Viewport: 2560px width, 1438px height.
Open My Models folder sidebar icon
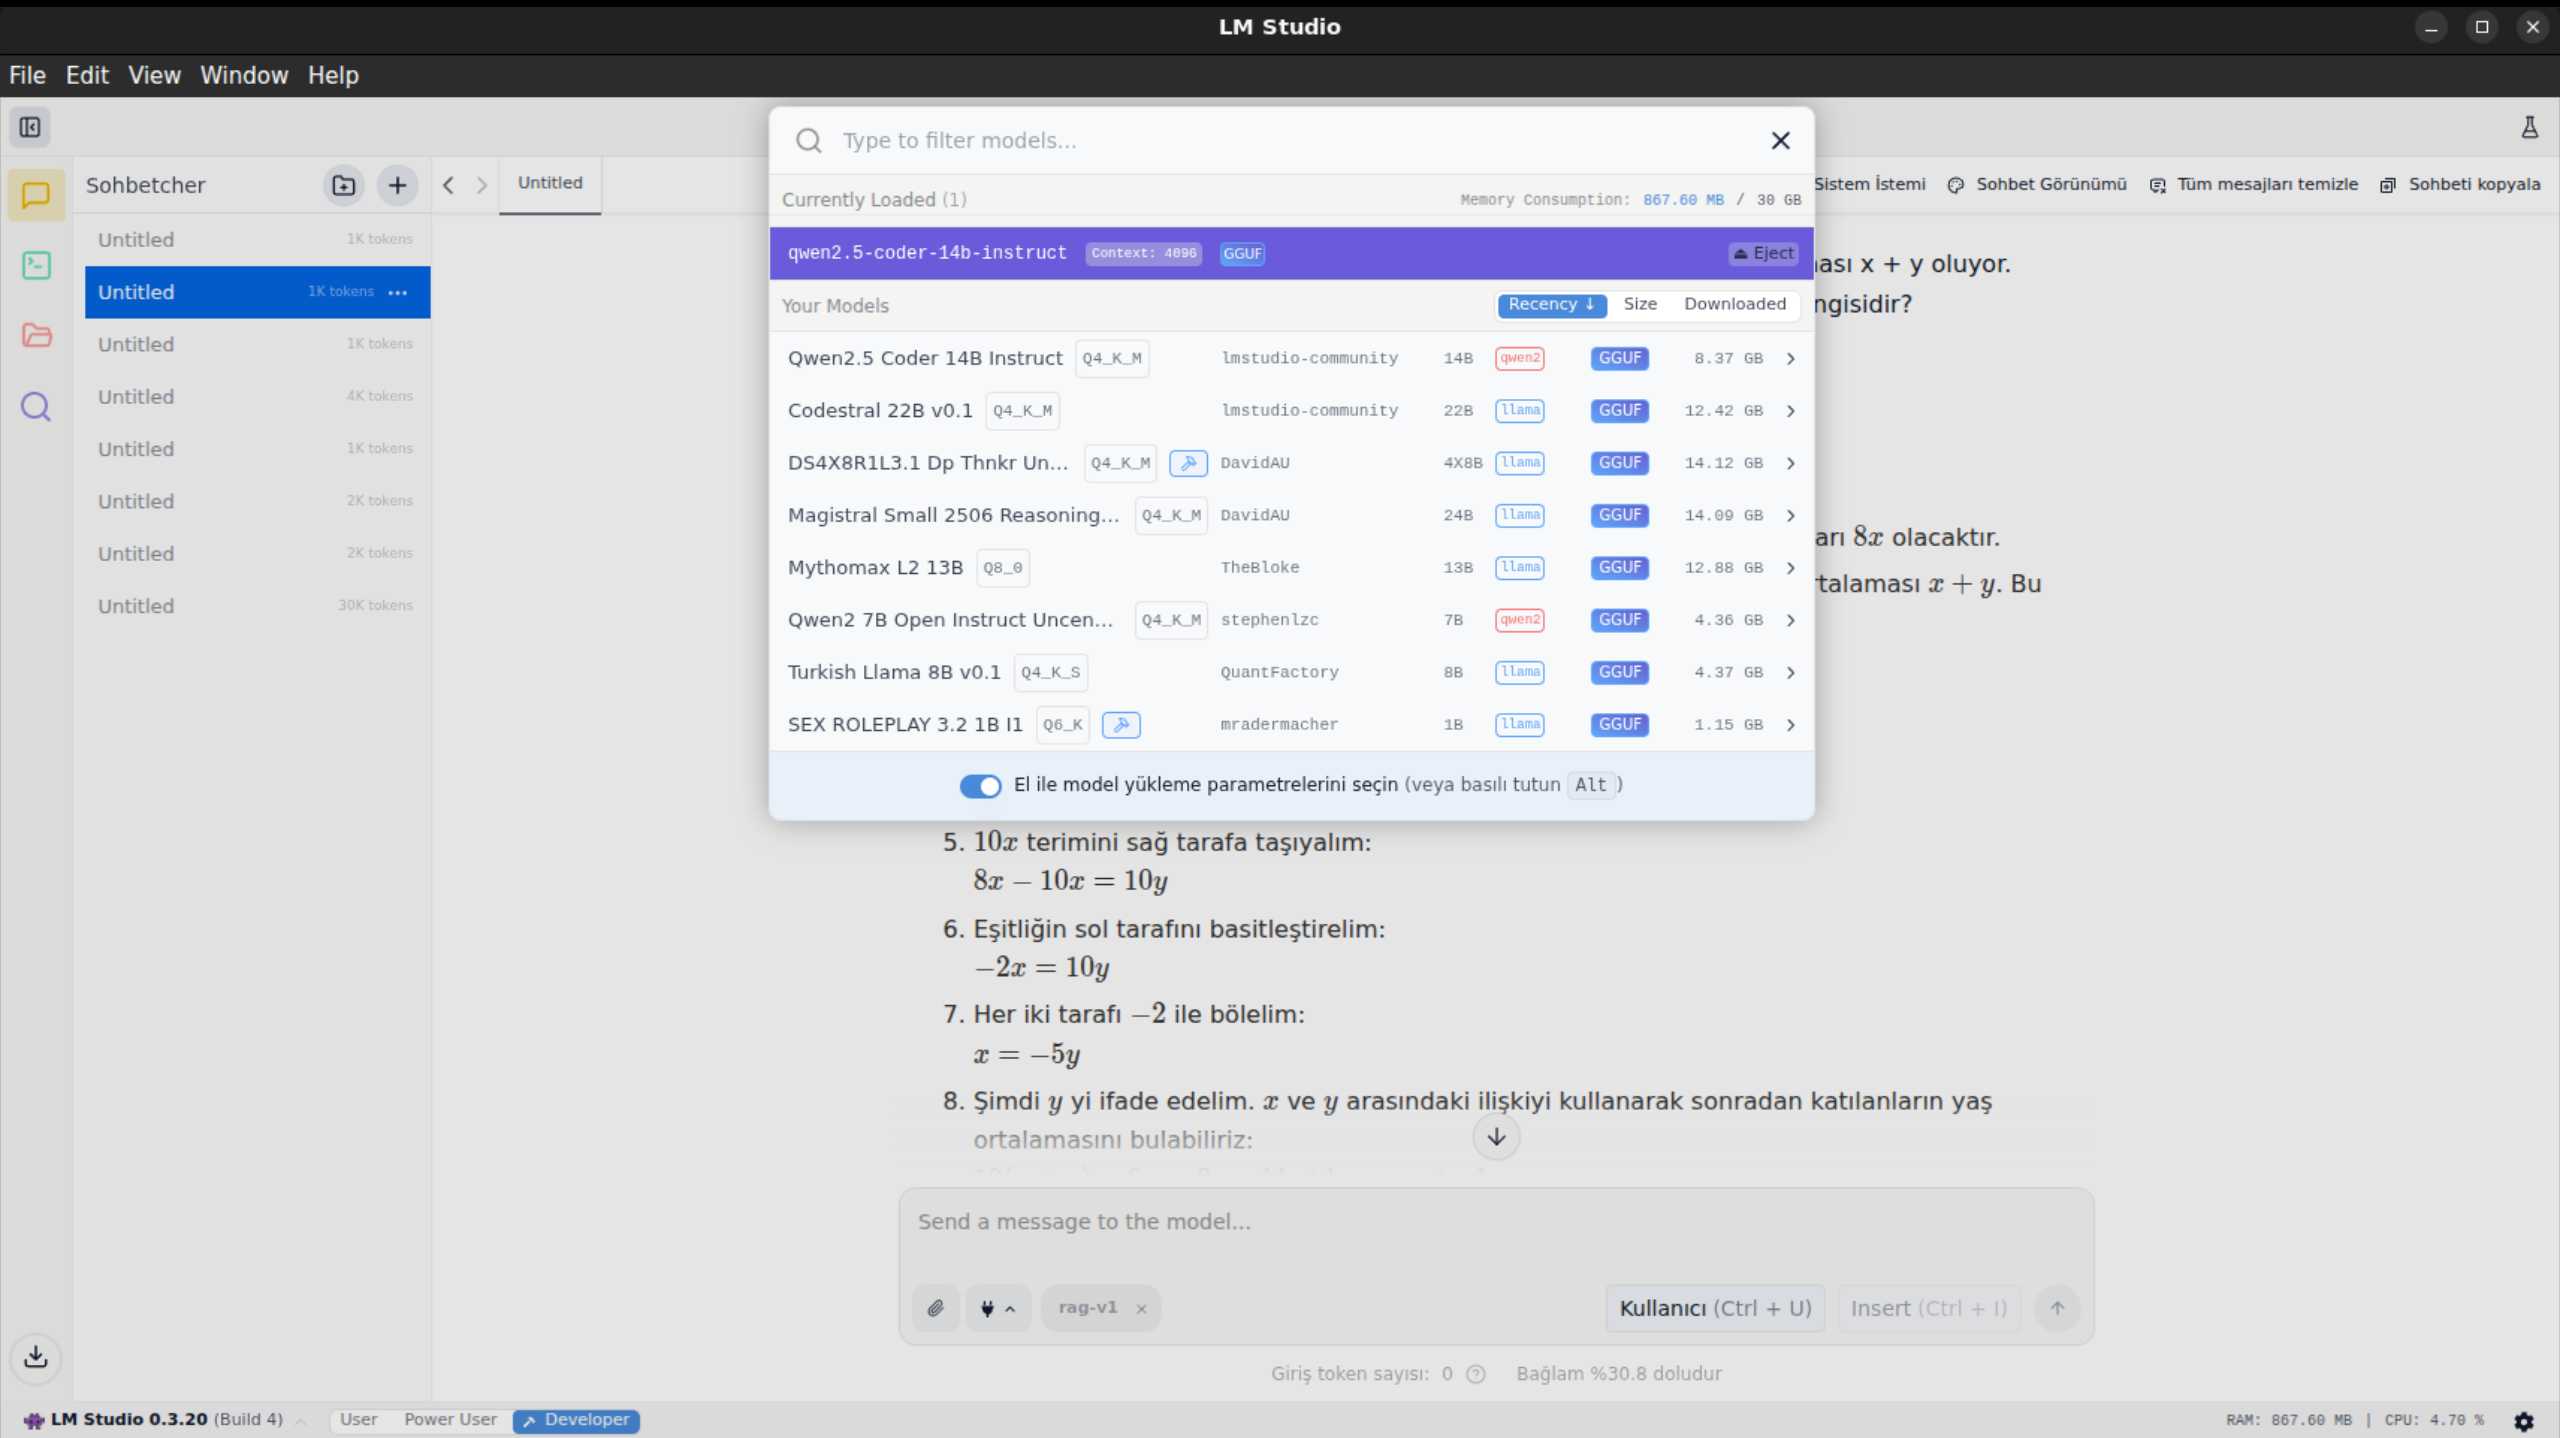[36, 335]
